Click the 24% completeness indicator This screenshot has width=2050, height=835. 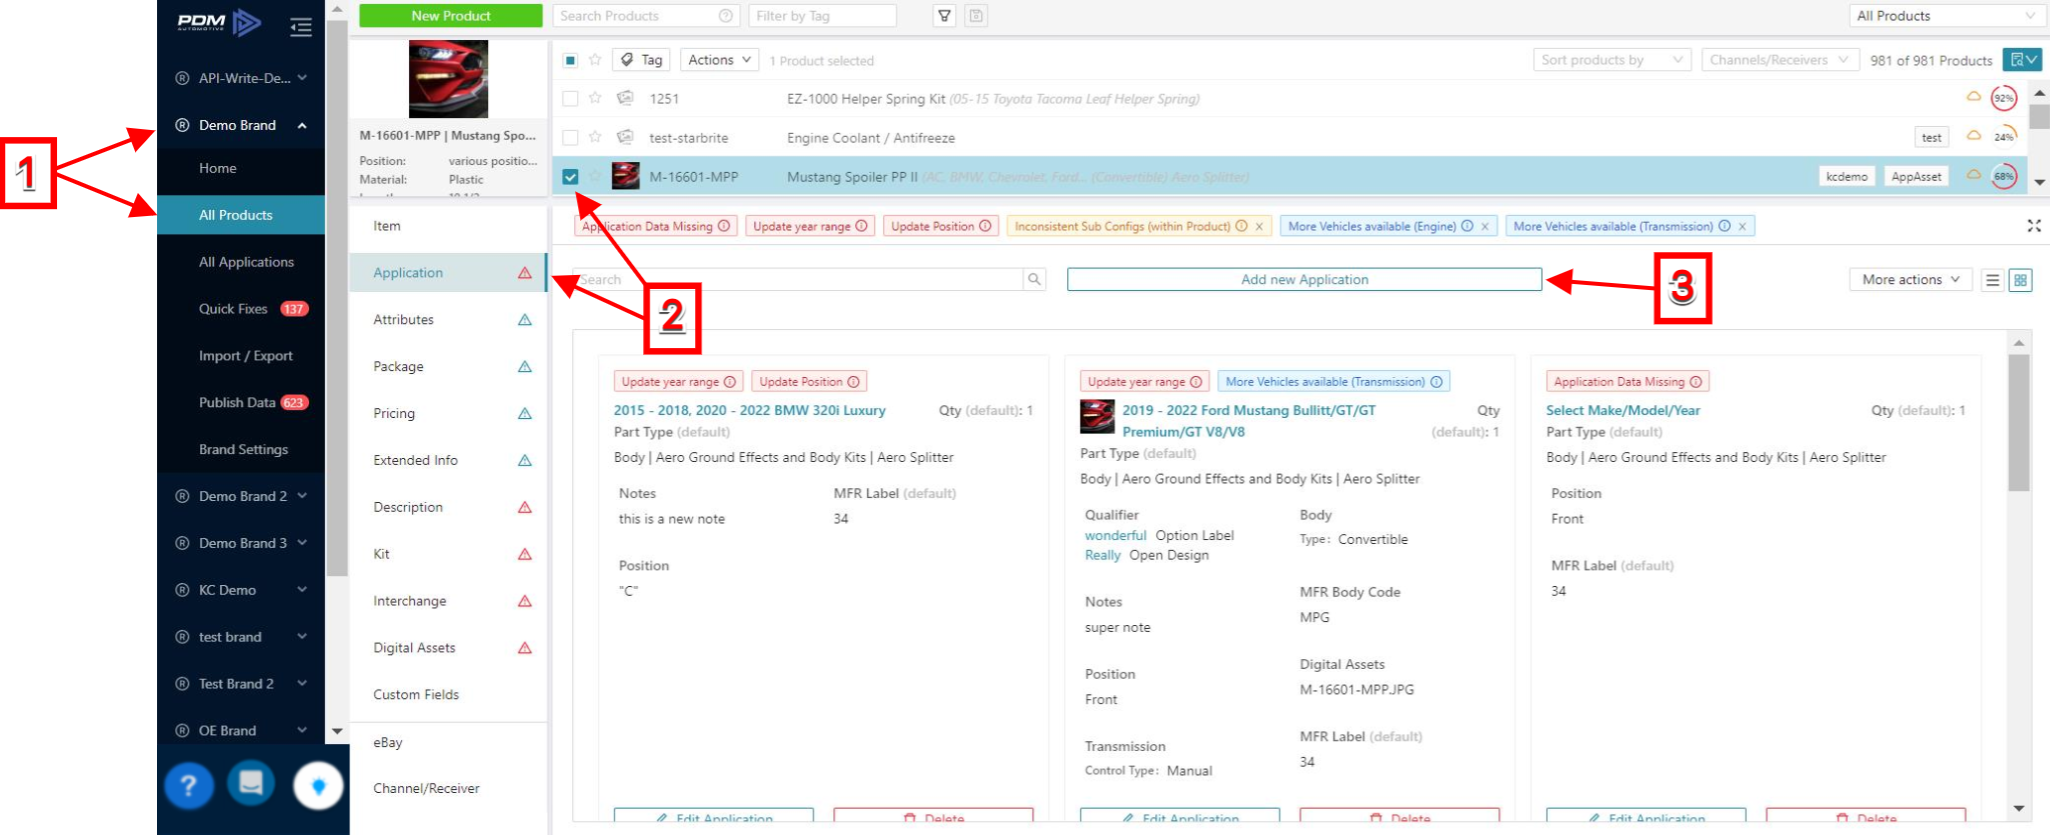click(2003, 137)
